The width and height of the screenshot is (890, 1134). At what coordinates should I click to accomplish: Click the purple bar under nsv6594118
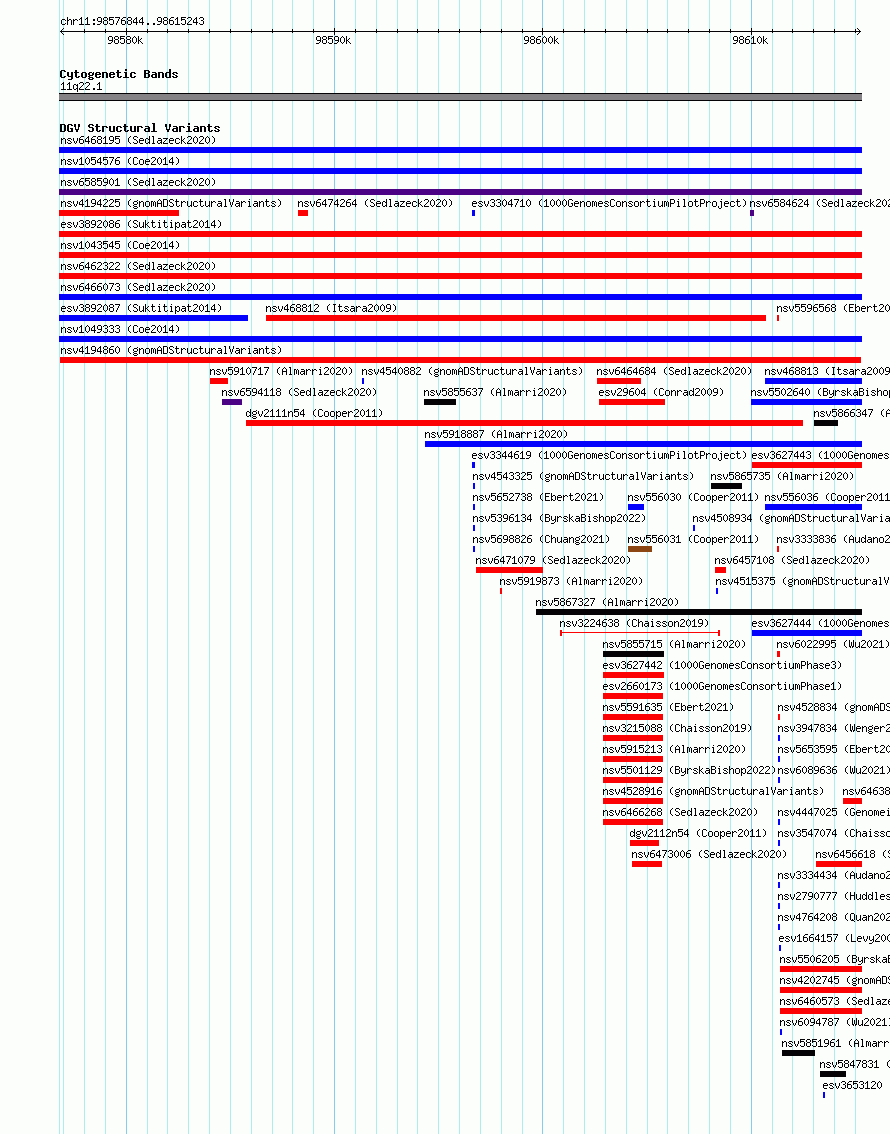[232, 402]
